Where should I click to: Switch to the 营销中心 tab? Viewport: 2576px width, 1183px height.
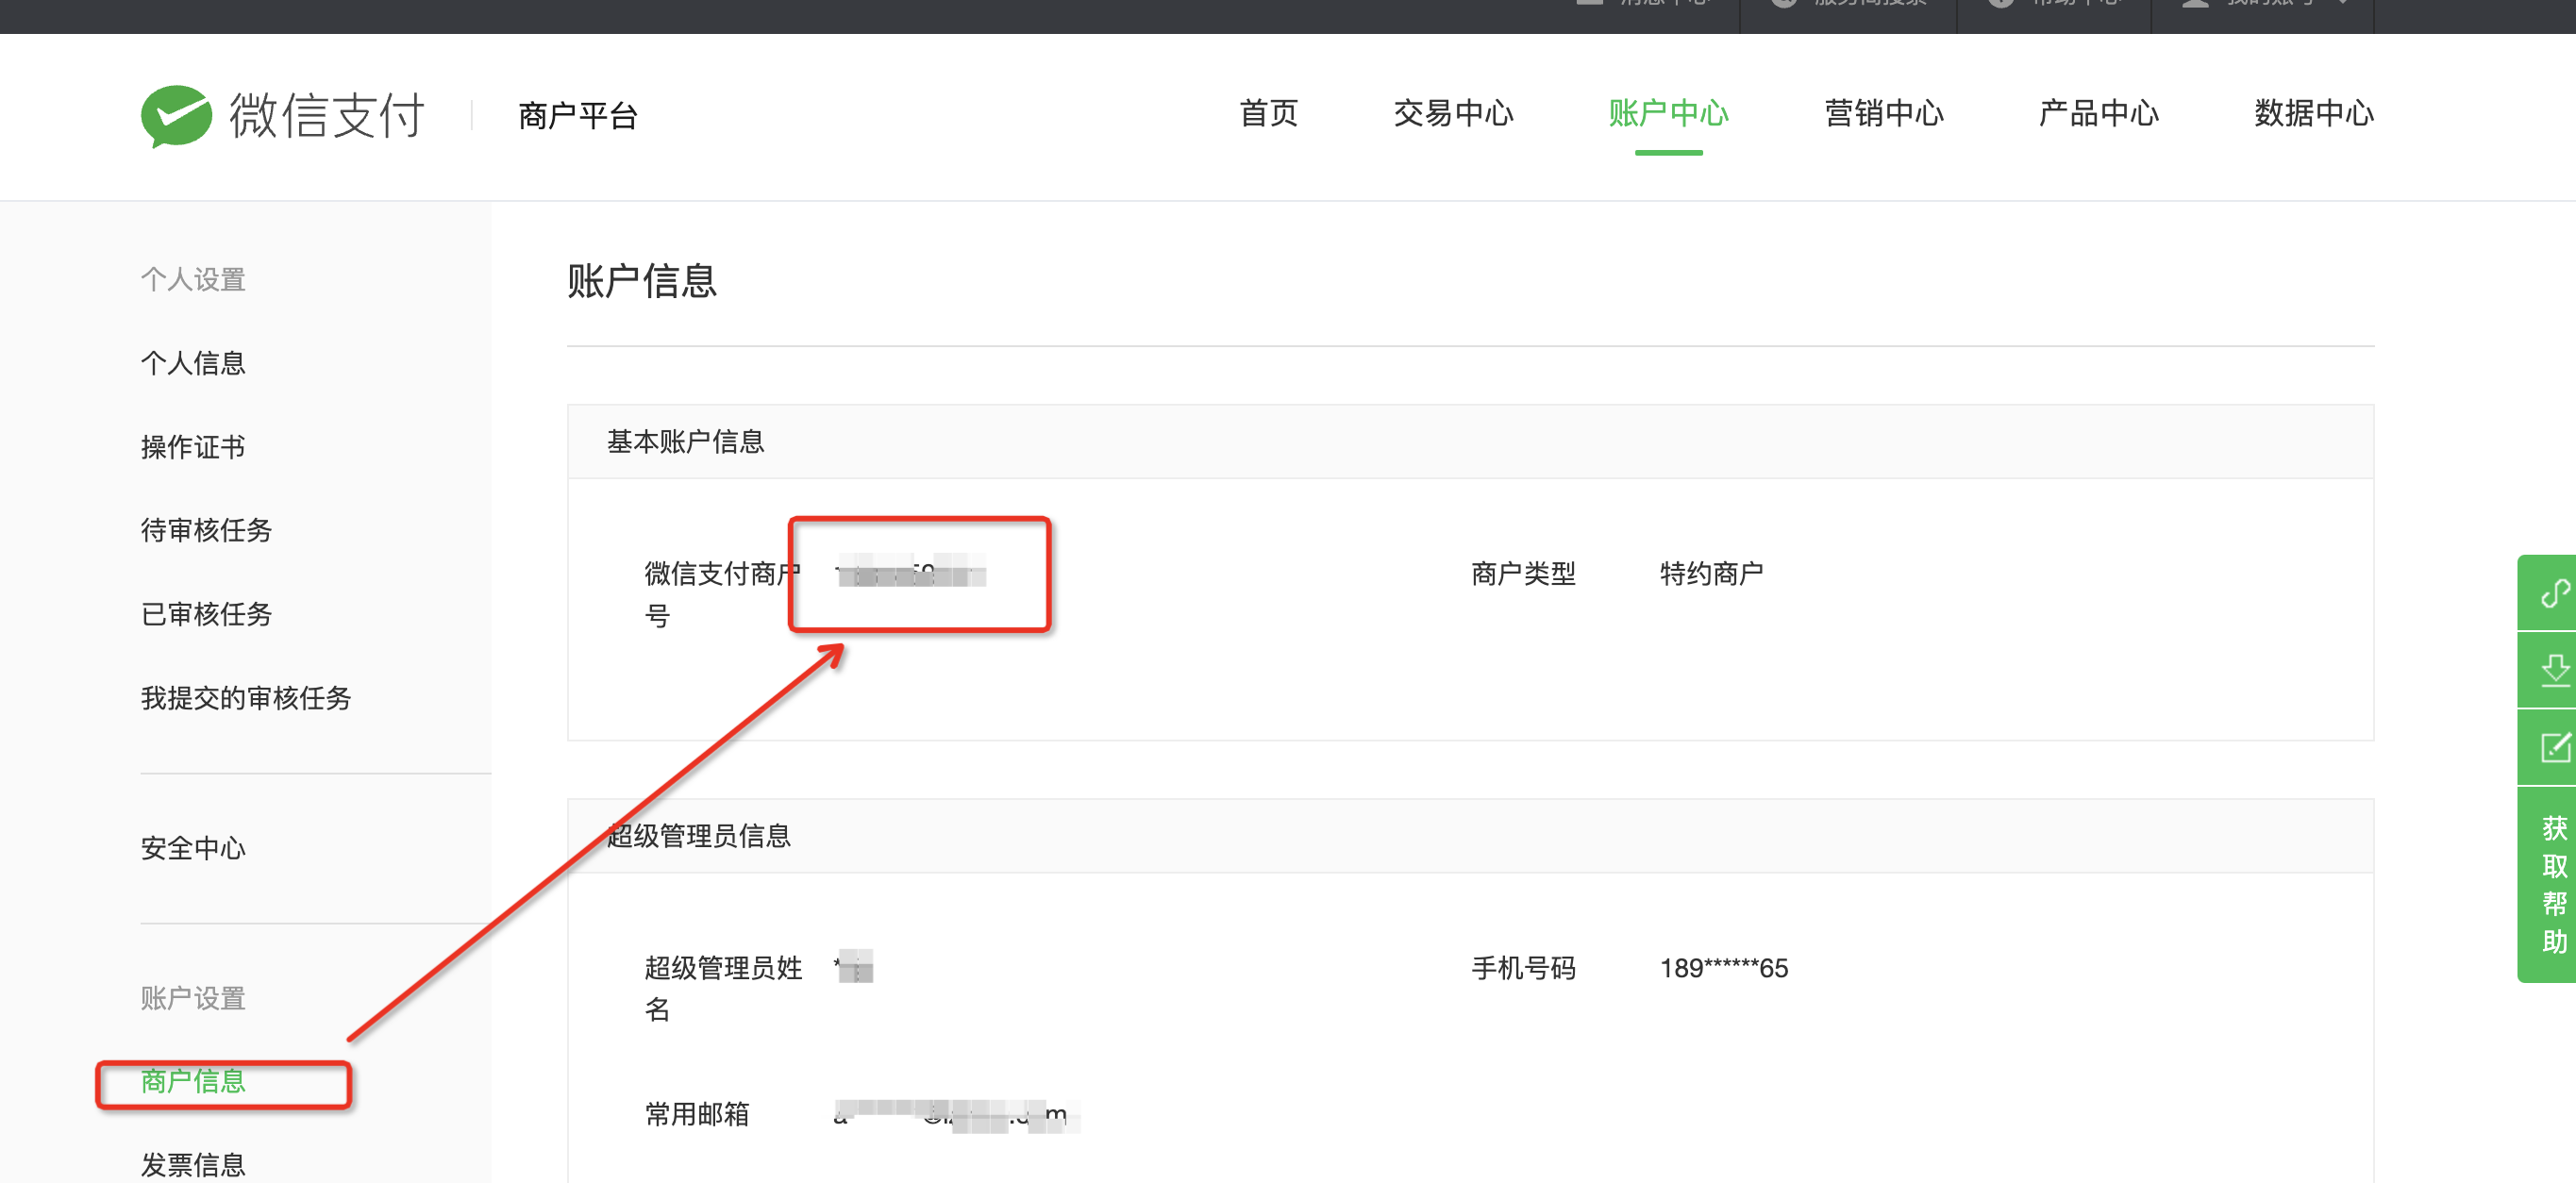[x=1884, y=114]
